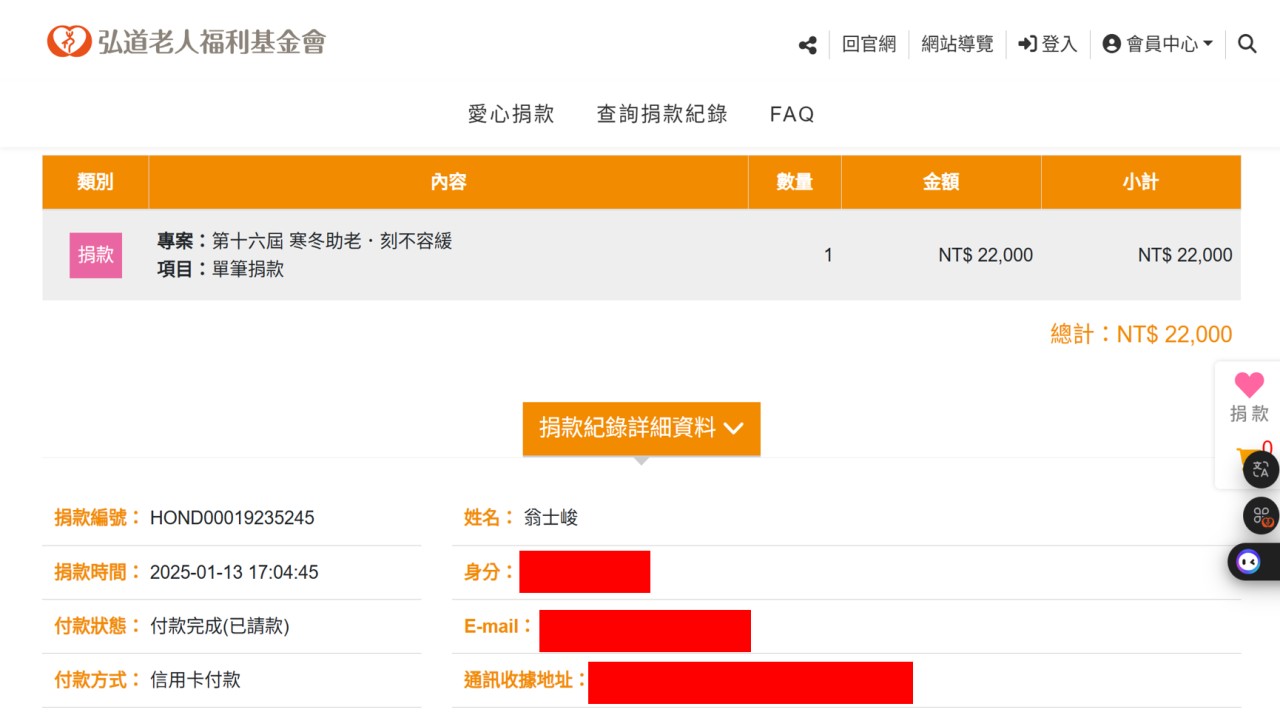Click the pink heart 捐款 floating icon
The width and height of the screenshot is (1280, 718).
click(x=1248, y=386)
